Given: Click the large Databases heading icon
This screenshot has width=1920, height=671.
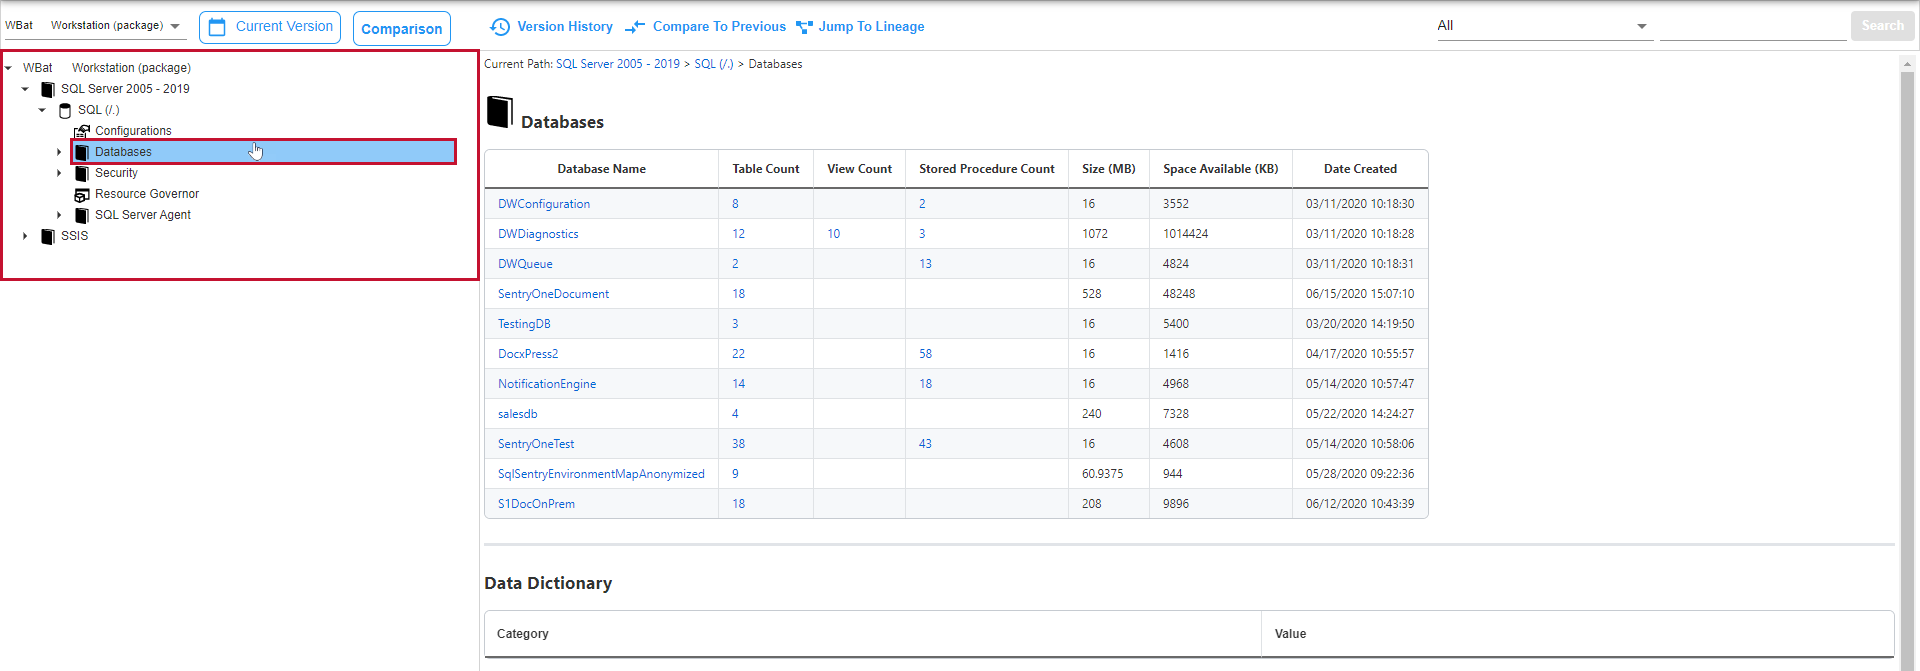Looking at the screenshot, I should [500, 111].
